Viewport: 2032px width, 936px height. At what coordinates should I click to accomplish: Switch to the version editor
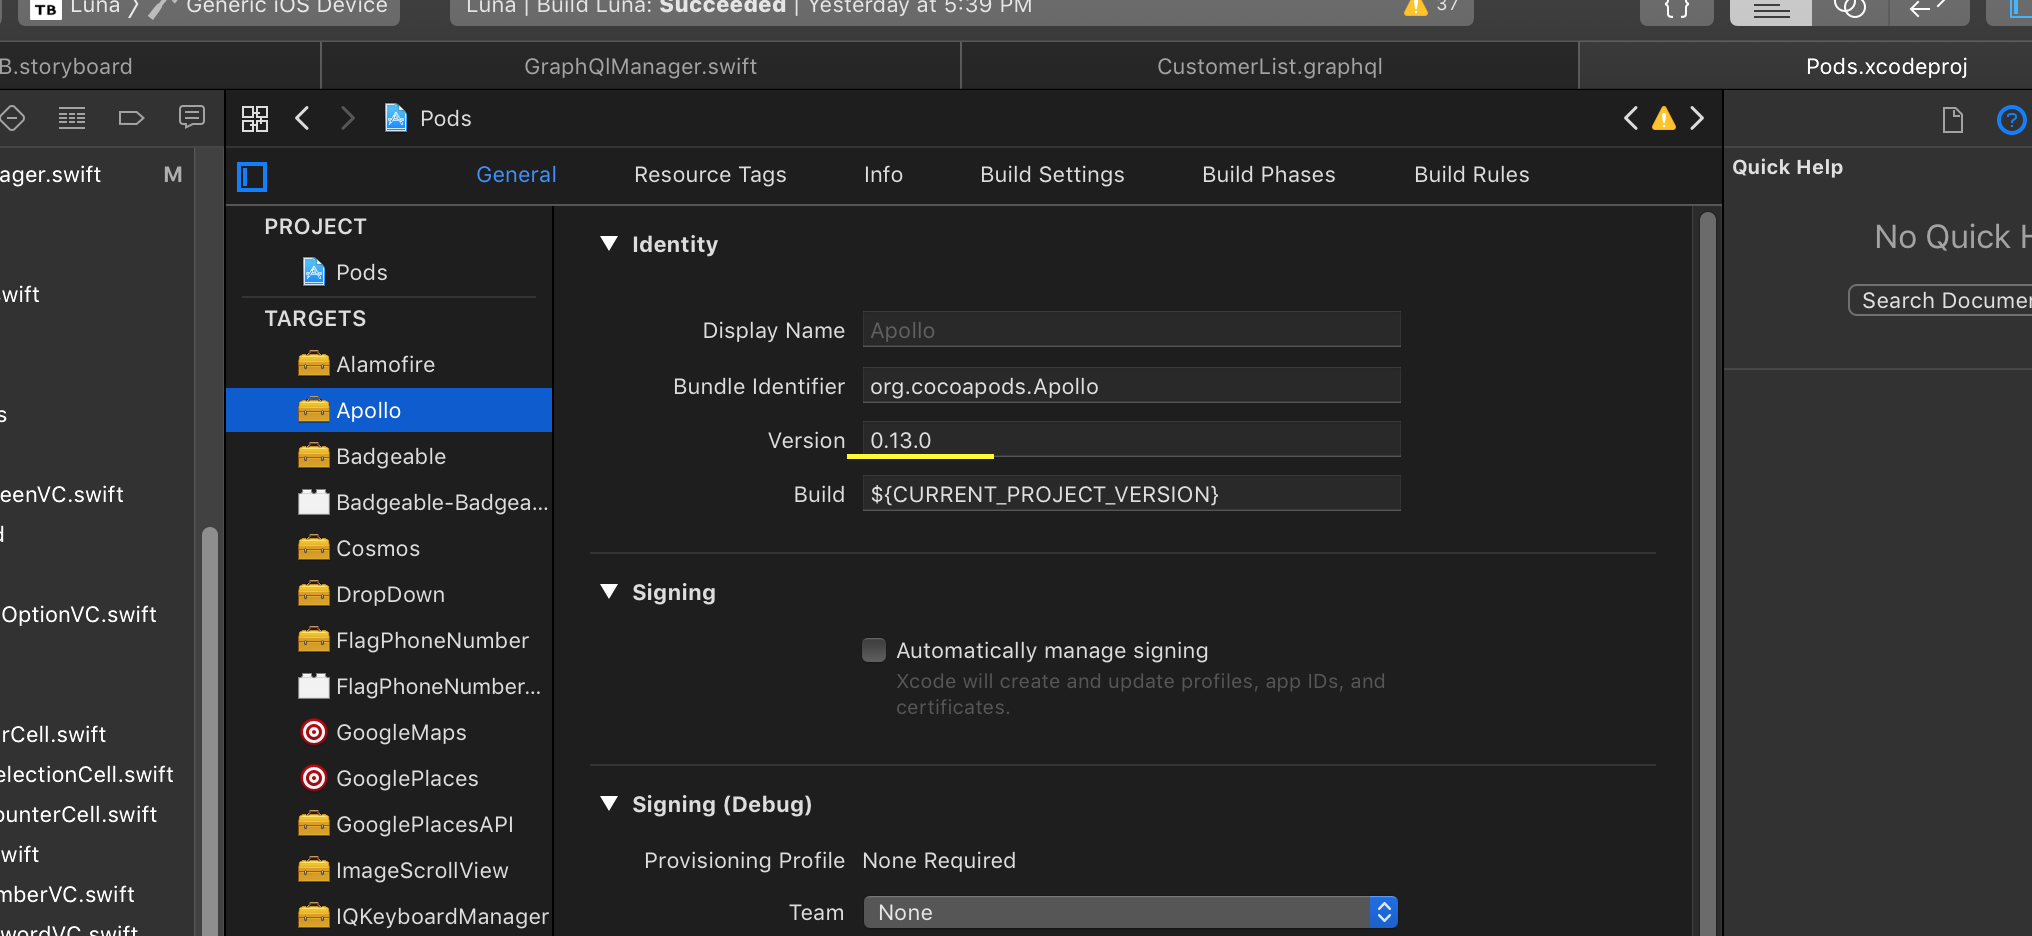pos(1928,9)
